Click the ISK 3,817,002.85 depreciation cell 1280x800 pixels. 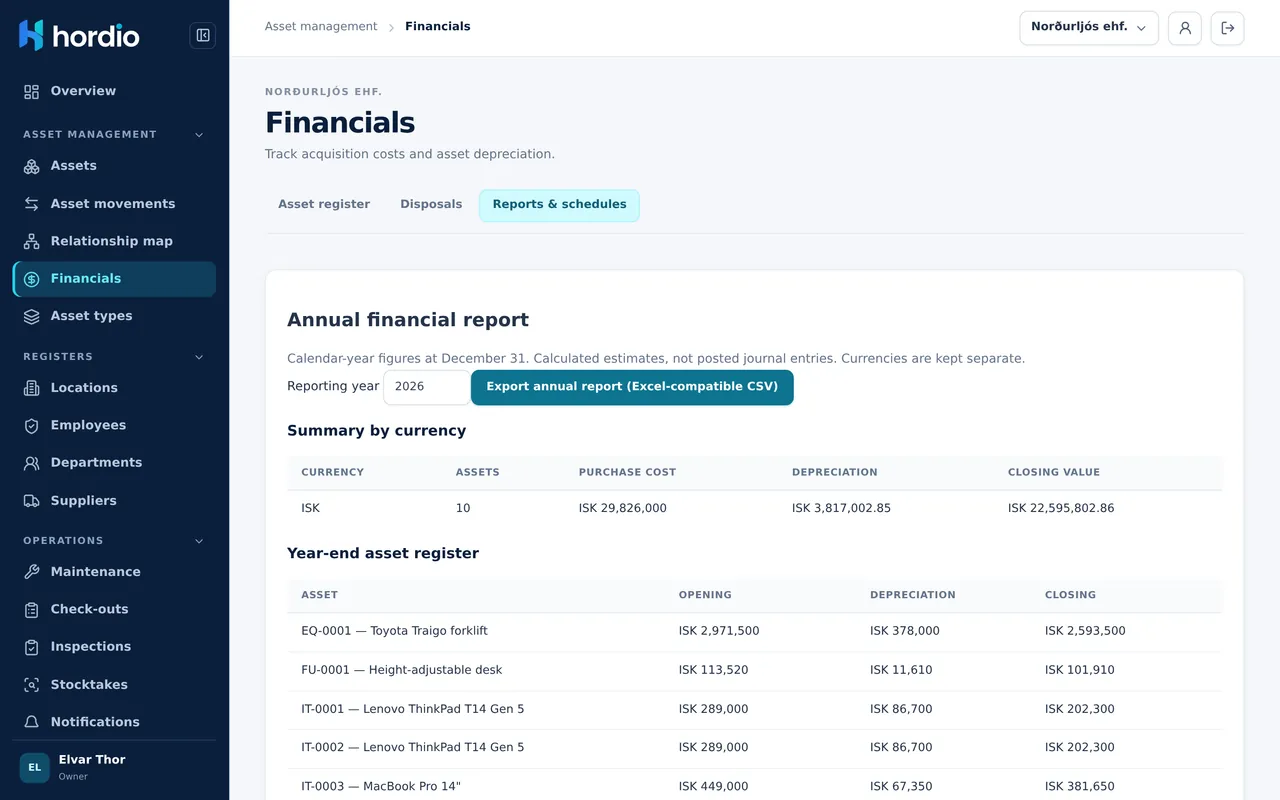point(841,508)
